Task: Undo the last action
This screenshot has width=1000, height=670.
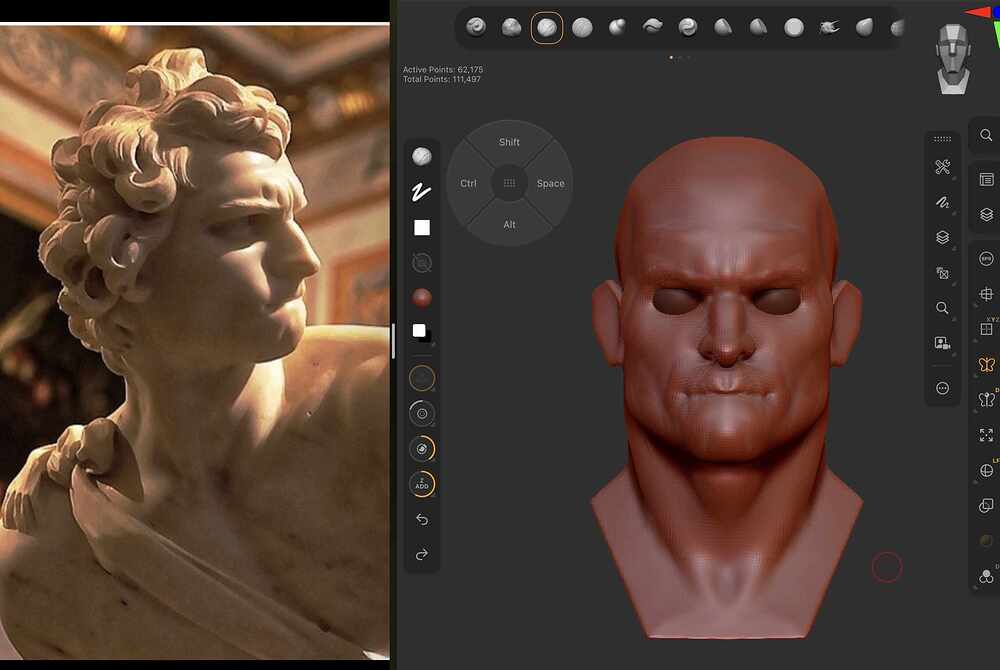Action: 422,520
